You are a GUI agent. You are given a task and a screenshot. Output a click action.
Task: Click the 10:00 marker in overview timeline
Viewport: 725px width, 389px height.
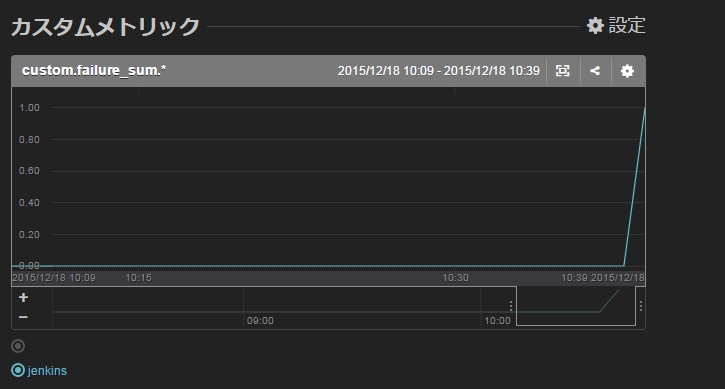point(497,321)
